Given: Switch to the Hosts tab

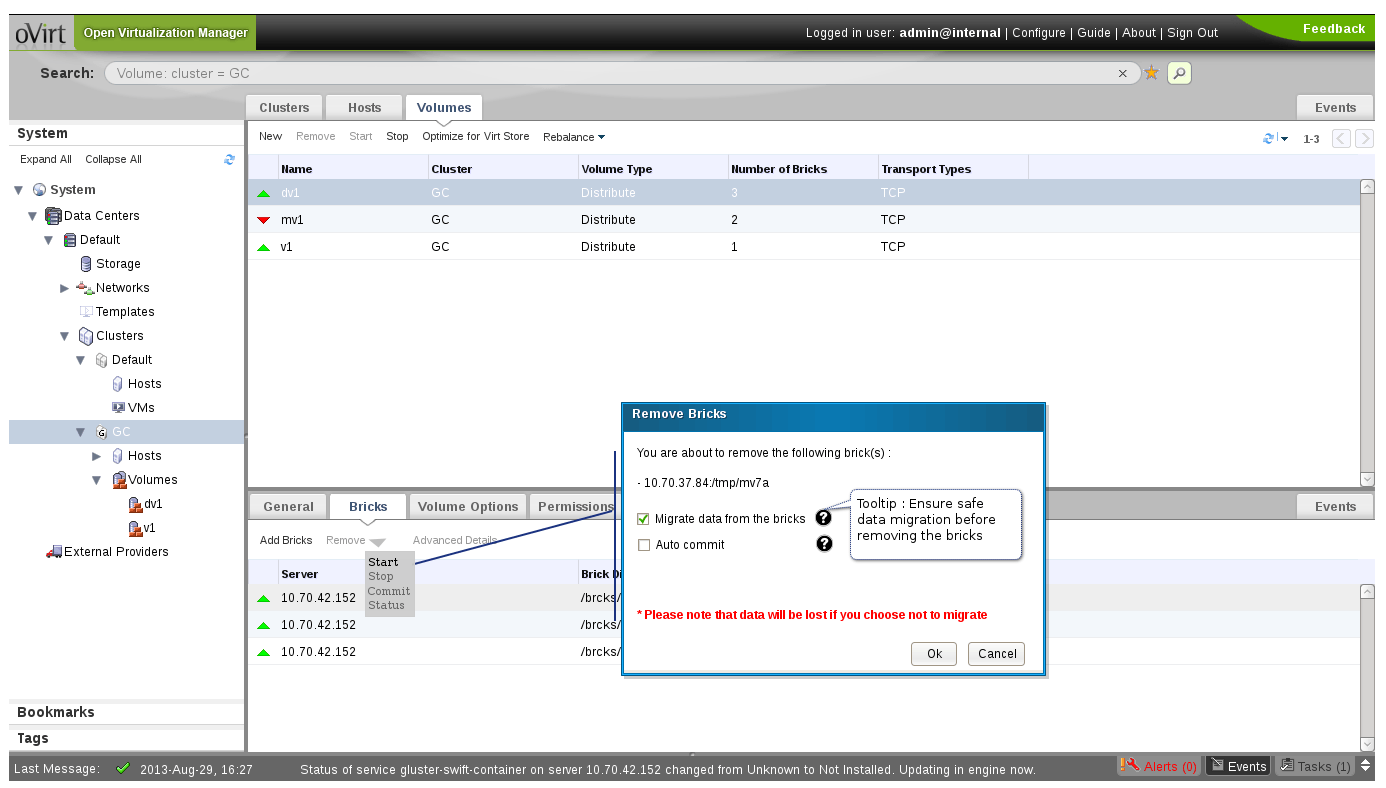Looking at the screenshot, I should point(364,108).
